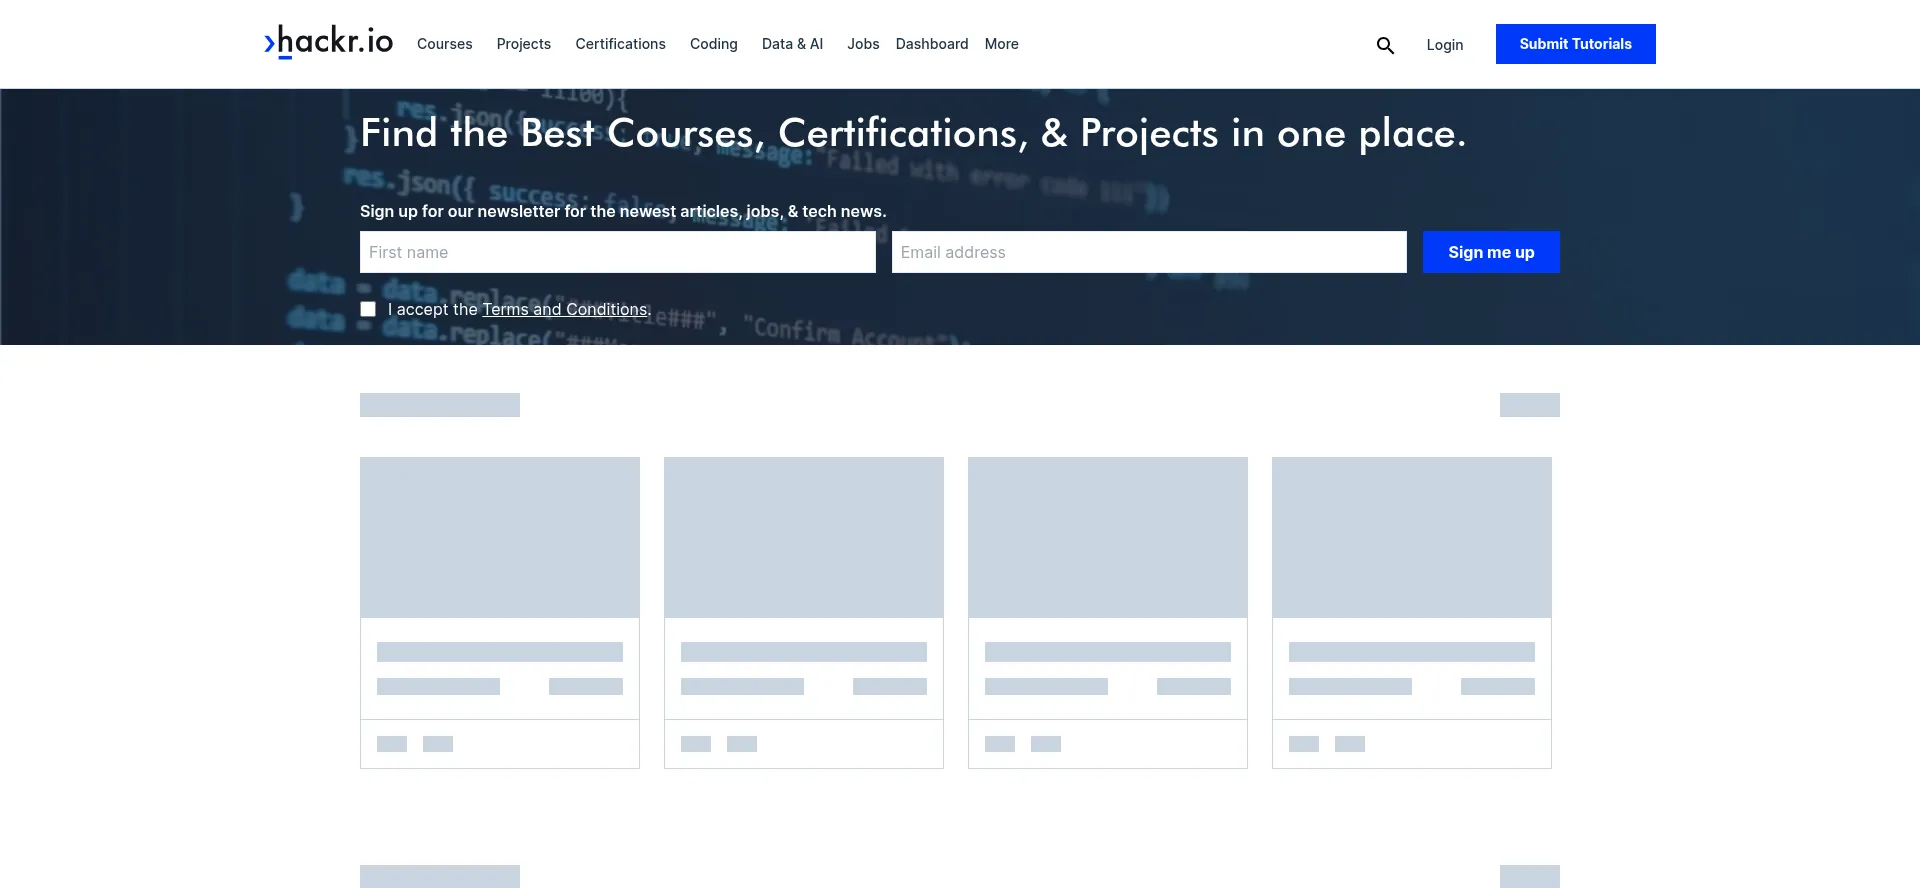Click the hackr.io logo
The image size is (1920, 888).
pyautogui.click(x=328, y=43)
